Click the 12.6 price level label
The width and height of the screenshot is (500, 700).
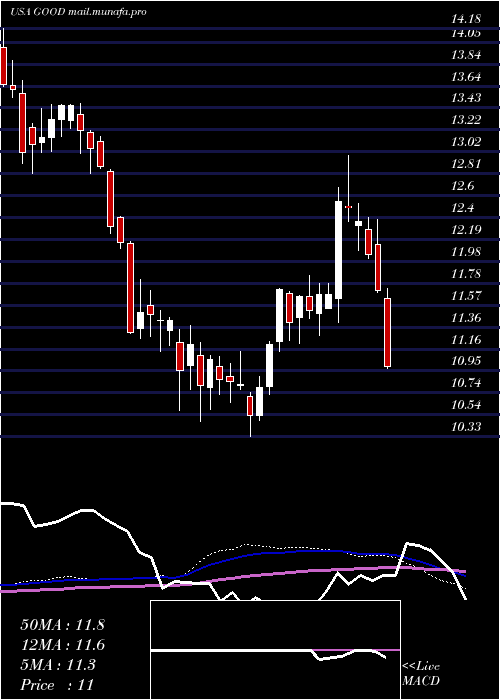[x=463, y=186]
